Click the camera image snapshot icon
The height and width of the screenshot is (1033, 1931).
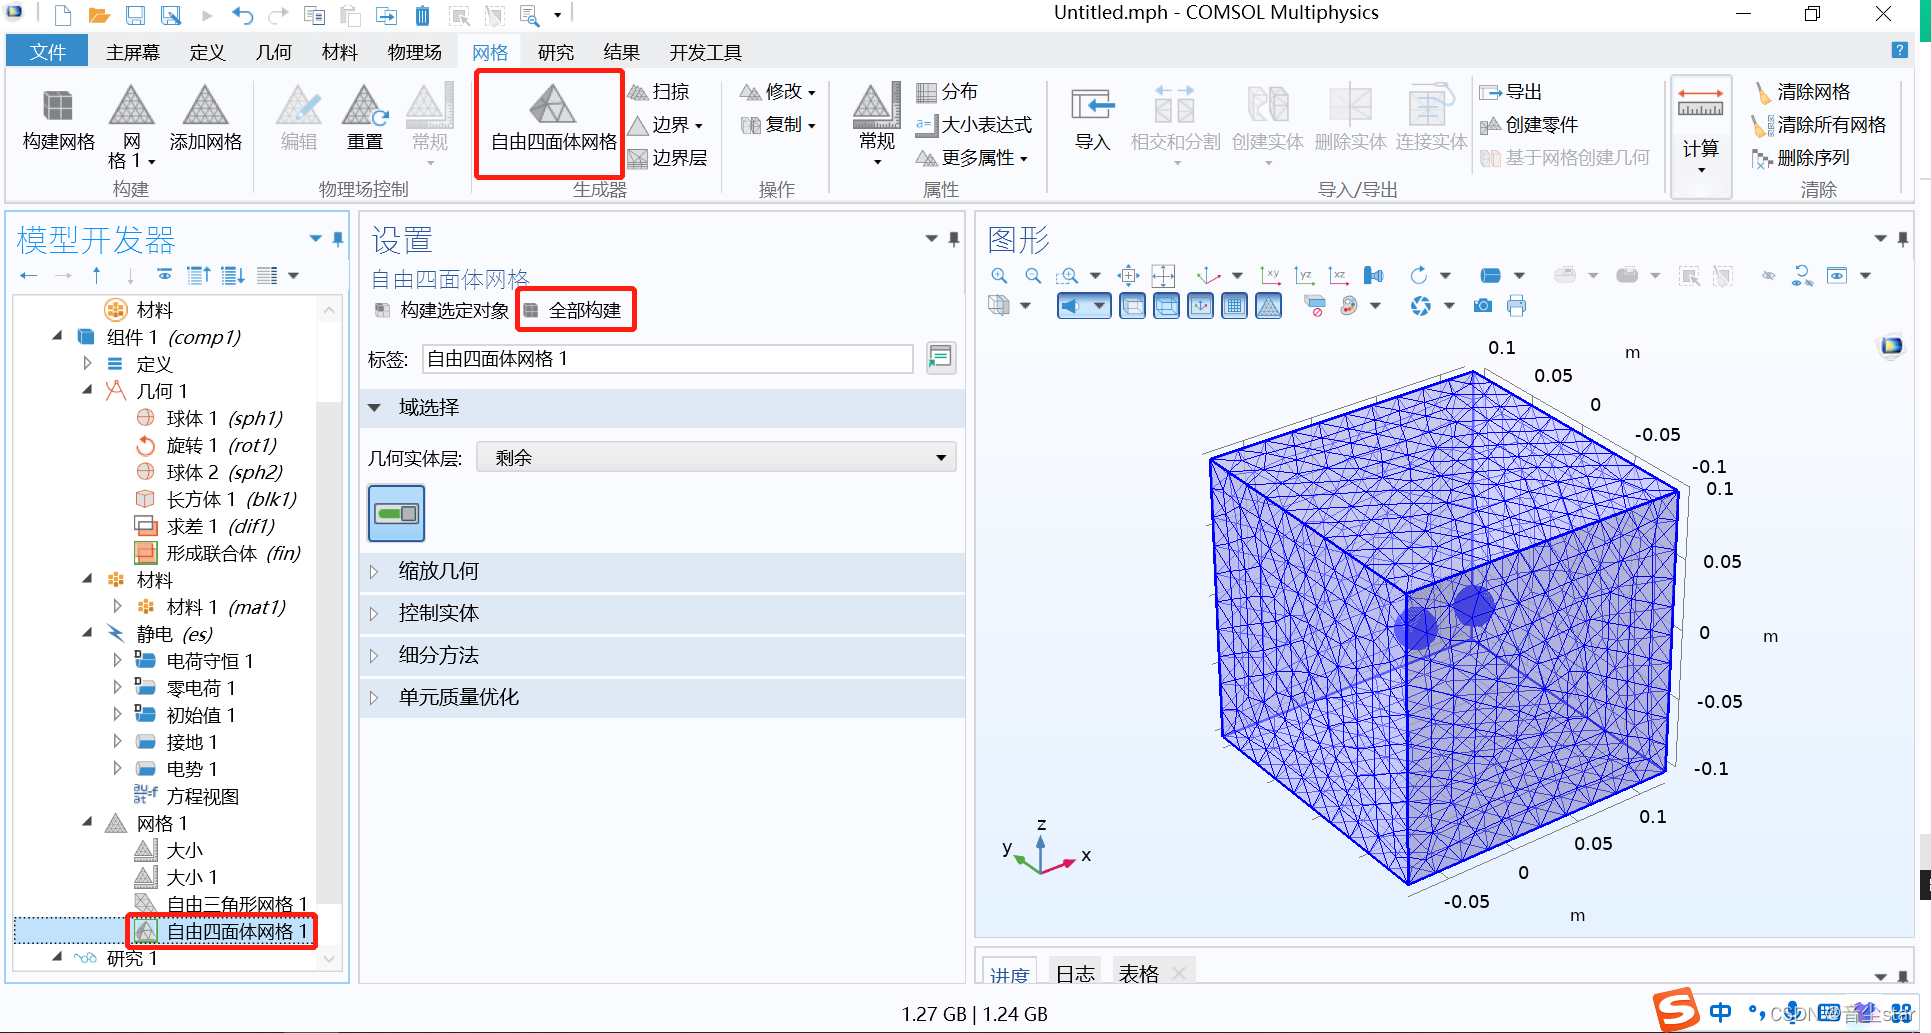coord(1483,306)
